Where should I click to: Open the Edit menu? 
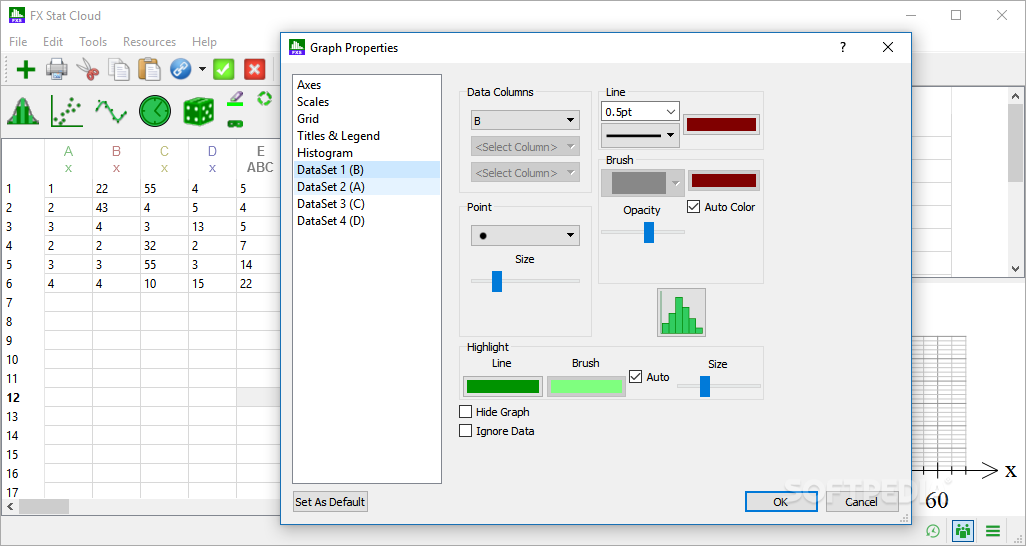pyautogui.click(x=53, y=42)
